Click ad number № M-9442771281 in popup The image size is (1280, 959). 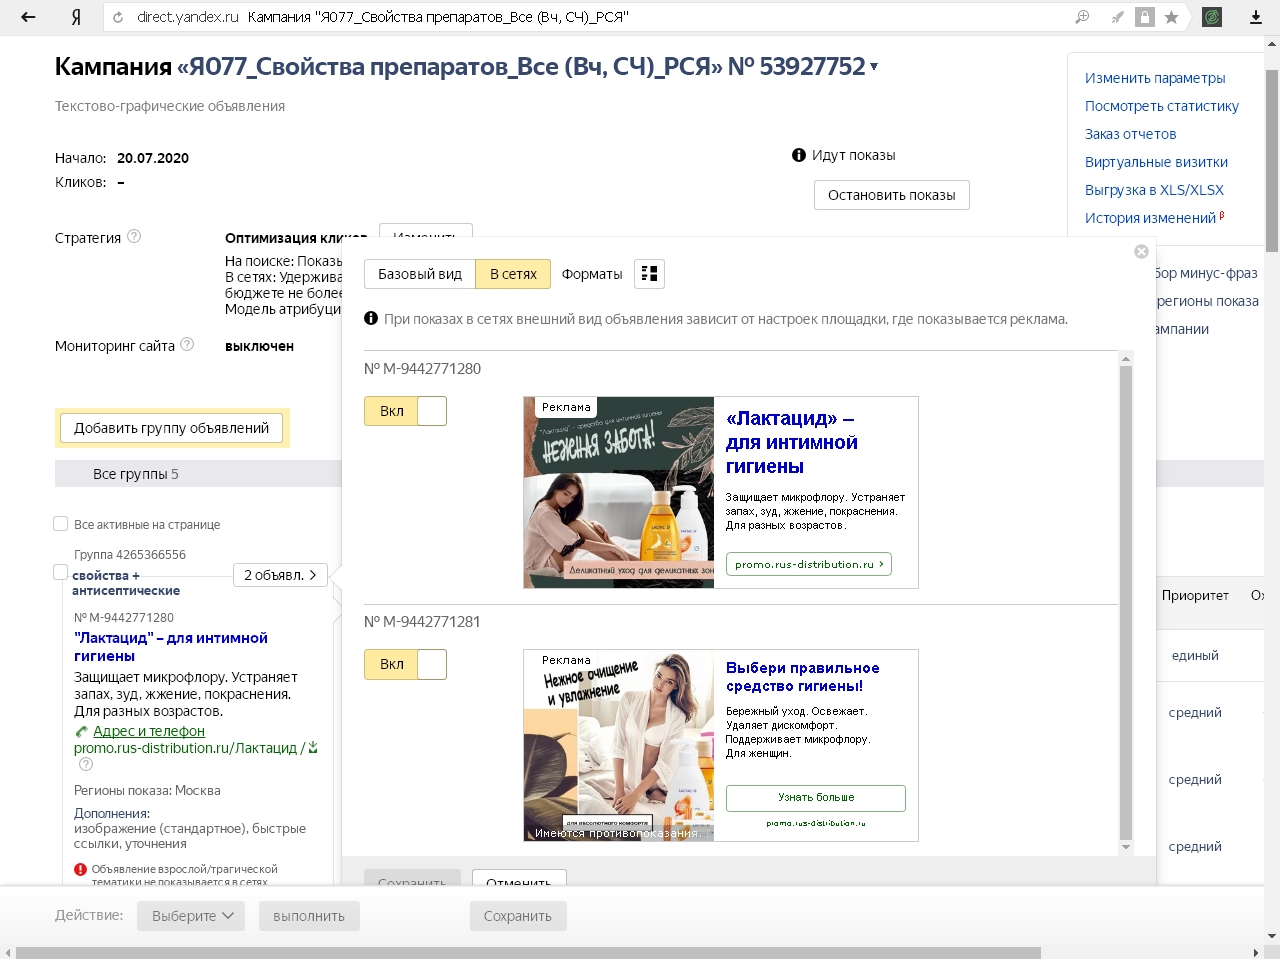pos(422,622)
